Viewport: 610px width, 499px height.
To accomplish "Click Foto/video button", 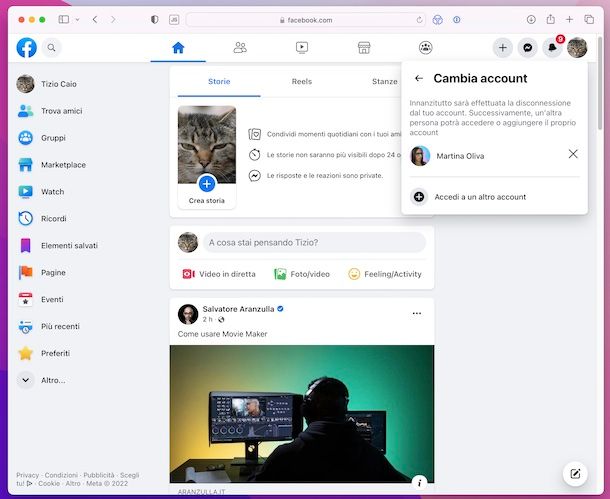I will (x=302, y=274).
